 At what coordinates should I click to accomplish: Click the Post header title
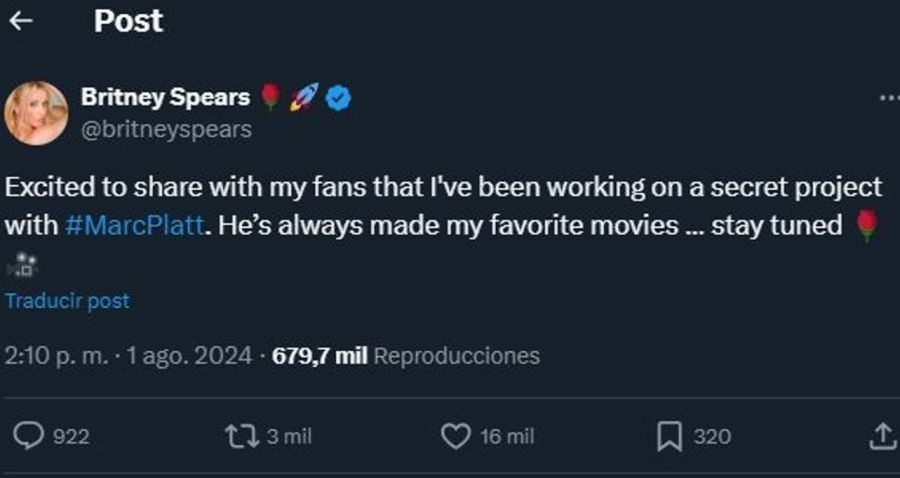[x=128, y=21]
